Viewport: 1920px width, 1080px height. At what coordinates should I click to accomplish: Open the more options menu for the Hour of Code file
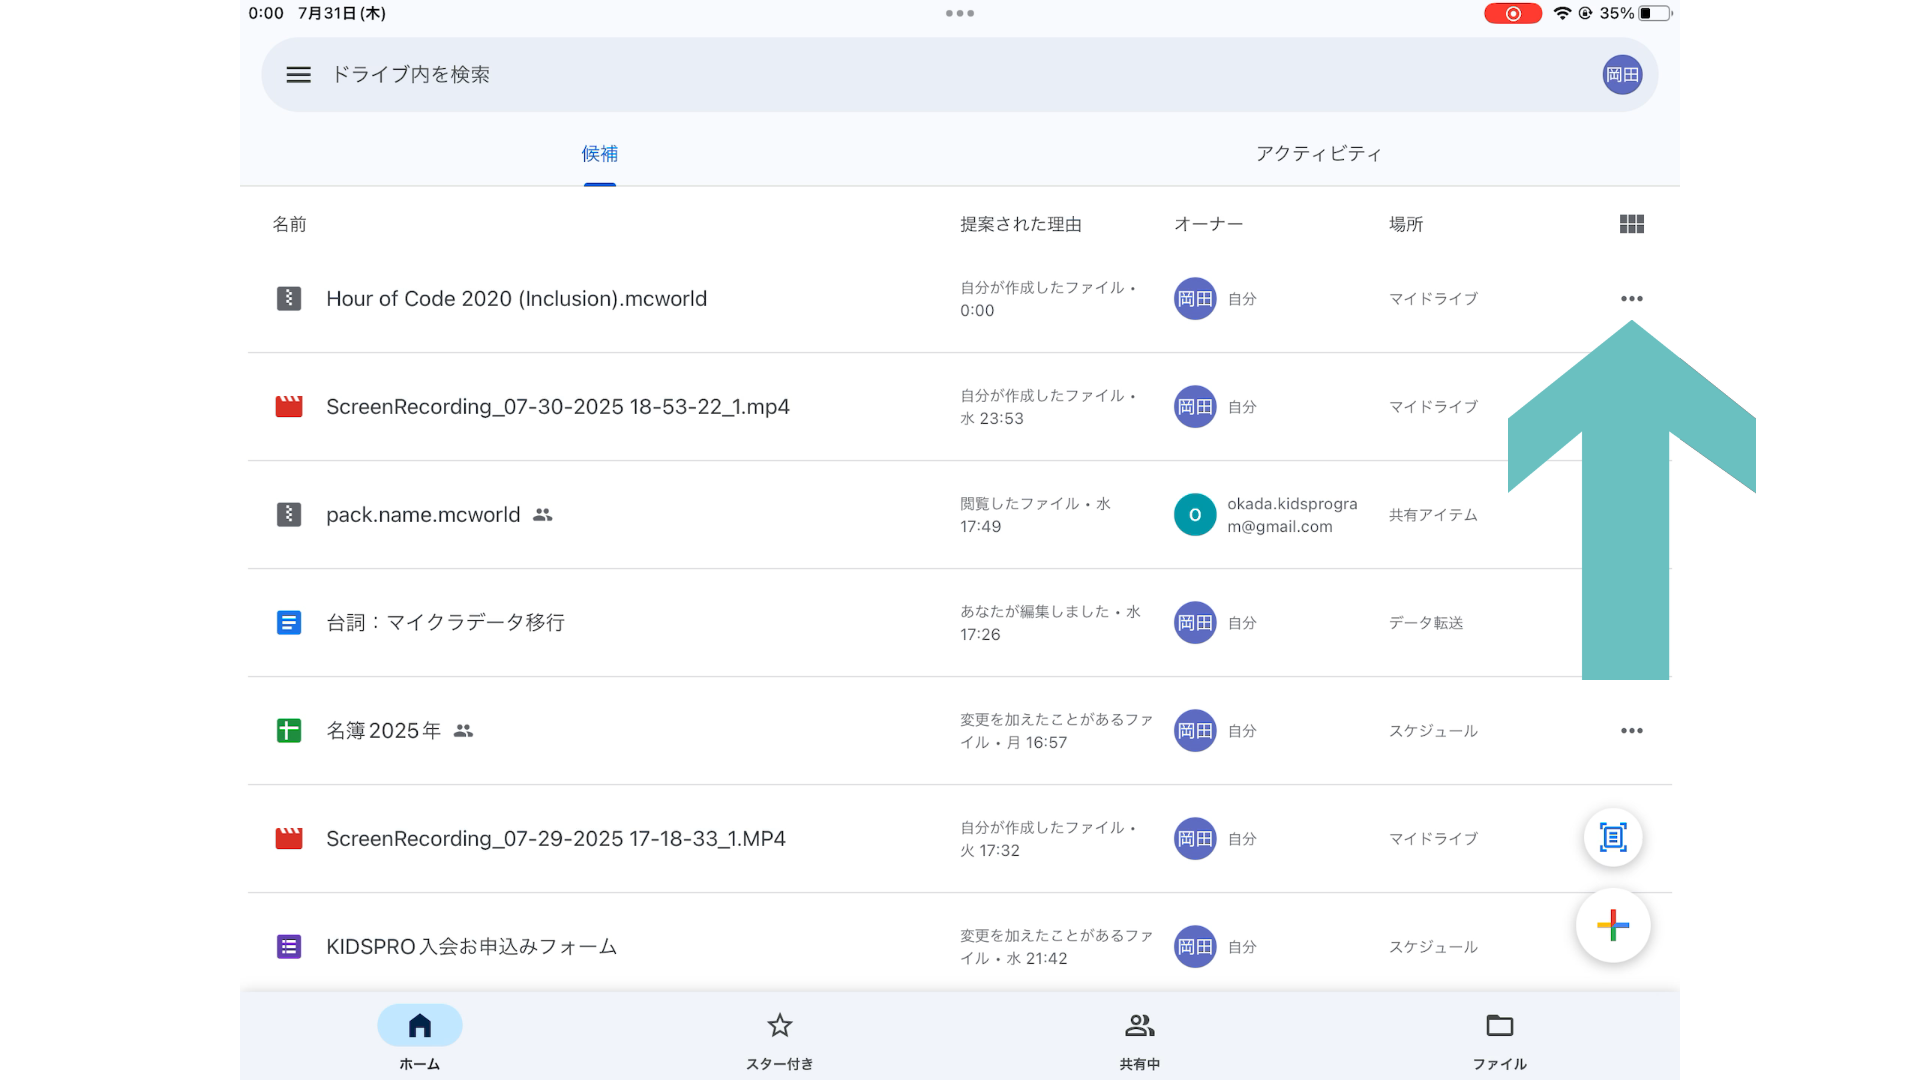point(1631,299)
